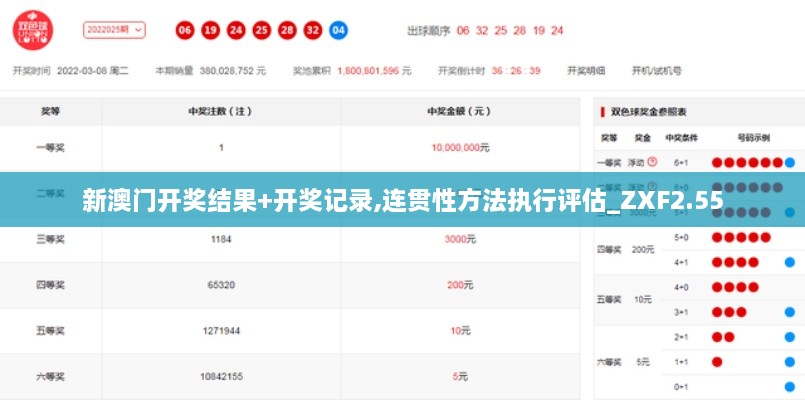
Task: Click the 3000元 amount in the results table
Action: [460, 239]
